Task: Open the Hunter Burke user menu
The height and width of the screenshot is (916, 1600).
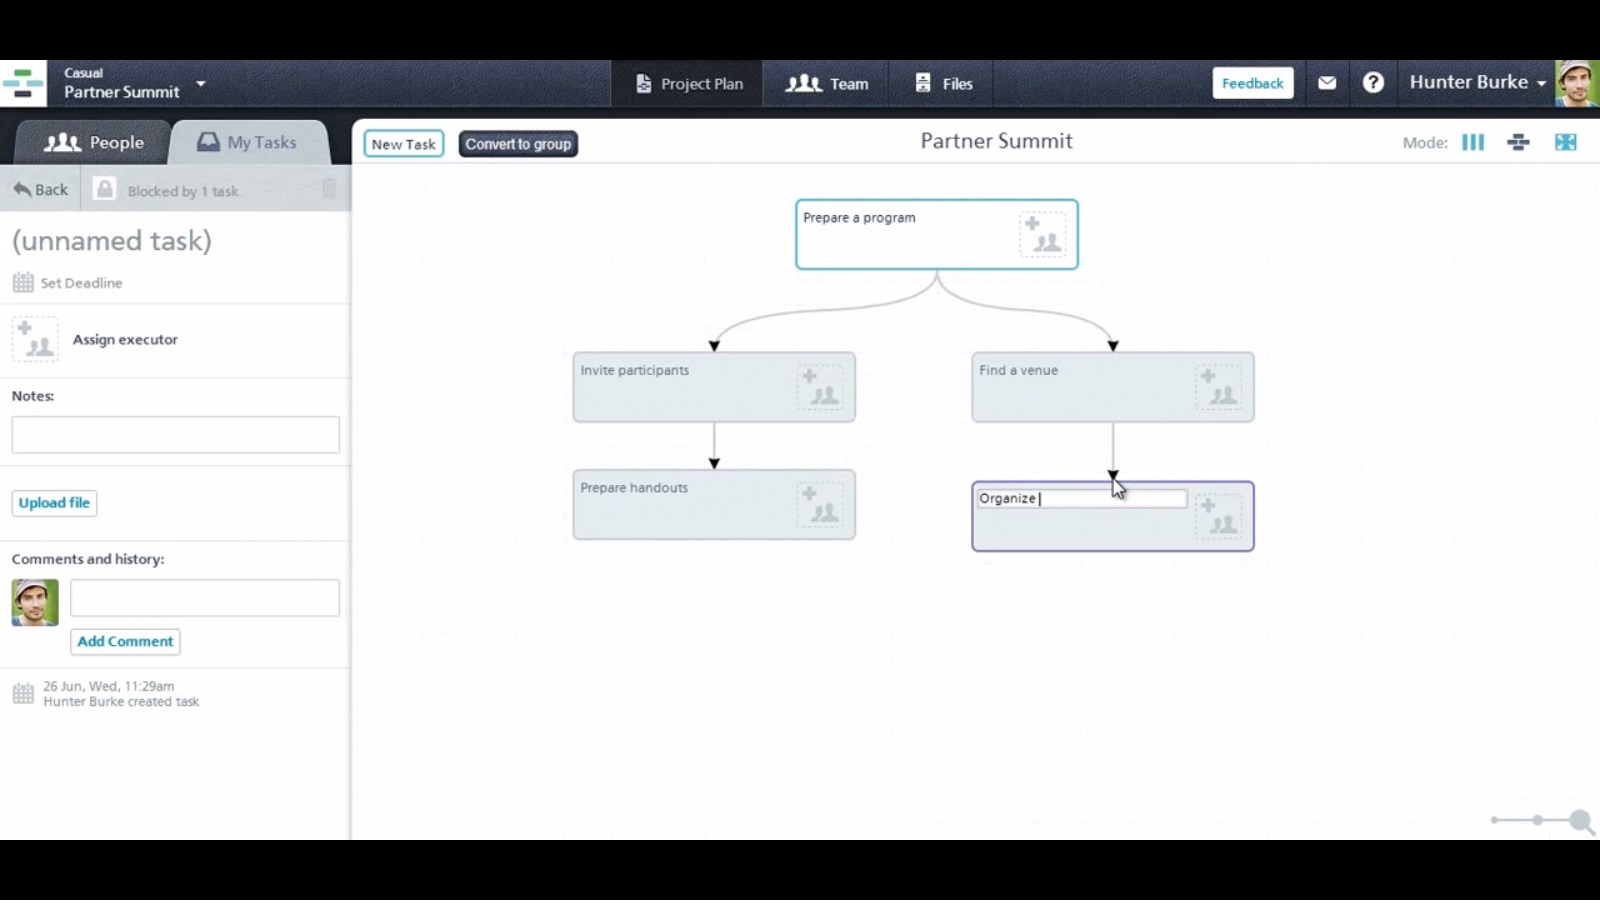Action: coord(1478,83)
